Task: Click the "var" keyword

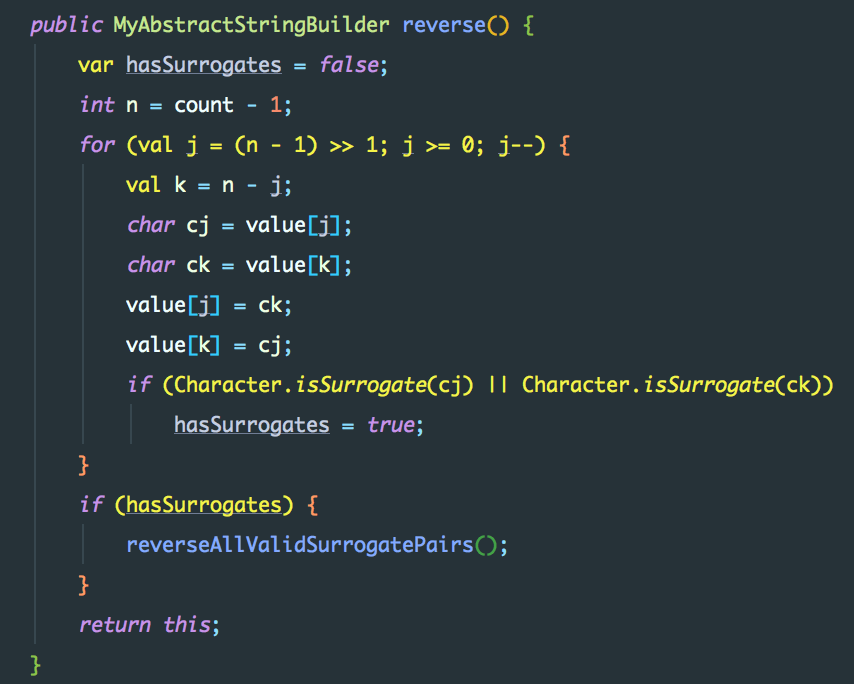Action: pos(96,65)
